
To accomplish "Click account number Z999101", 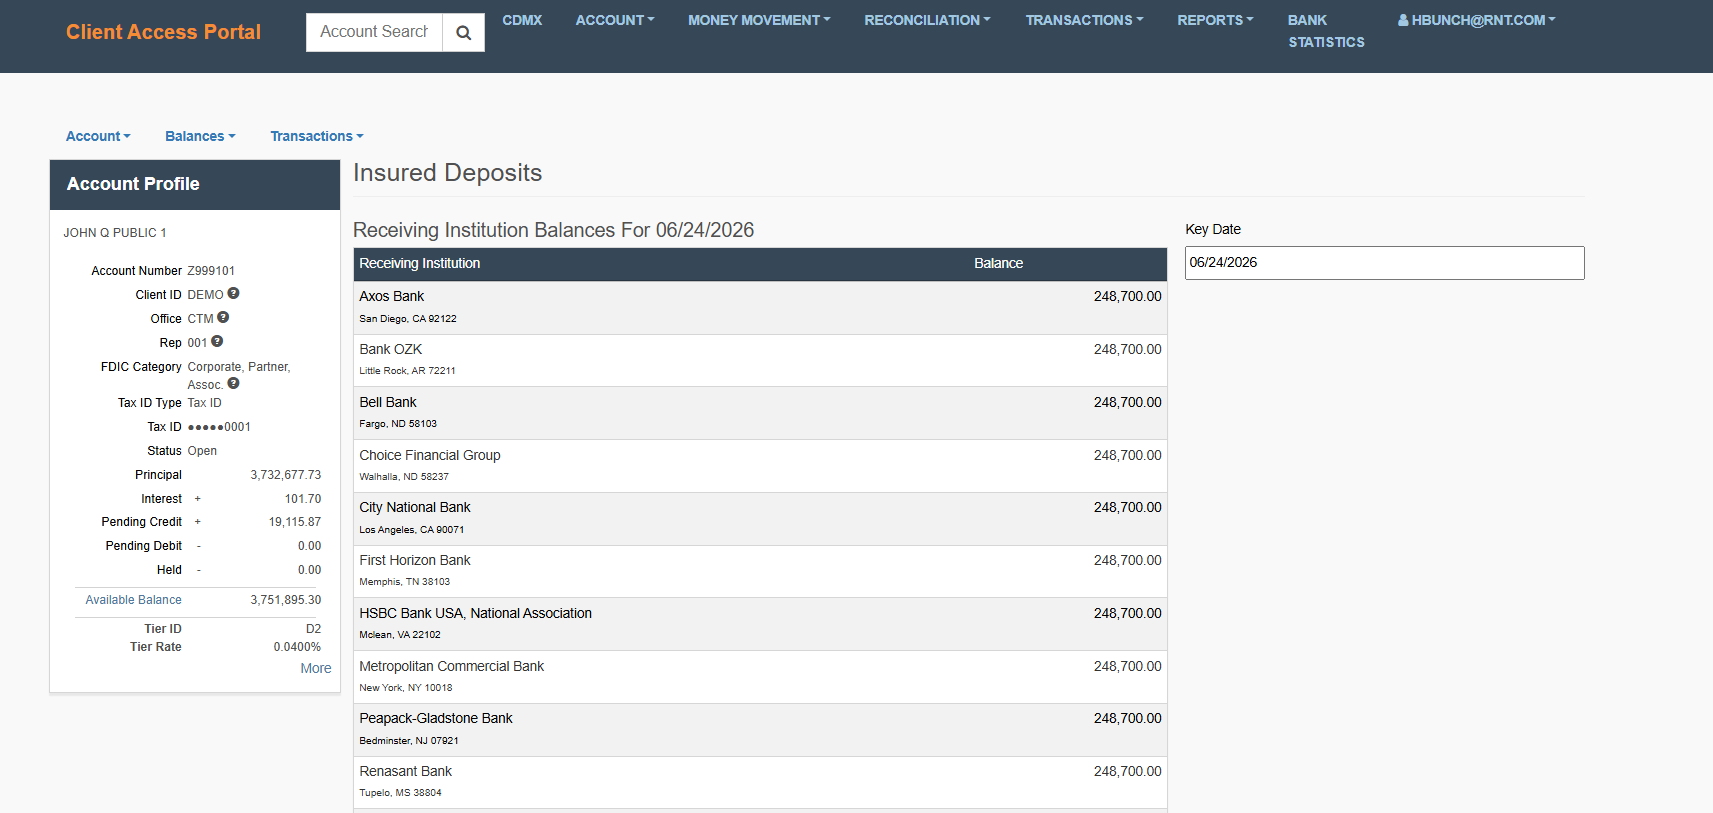I will click(211, 271).
